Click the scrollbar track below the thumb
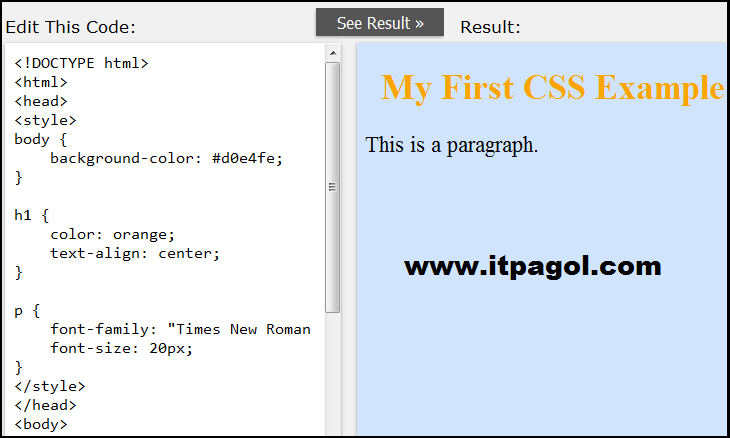 (333, 373)
